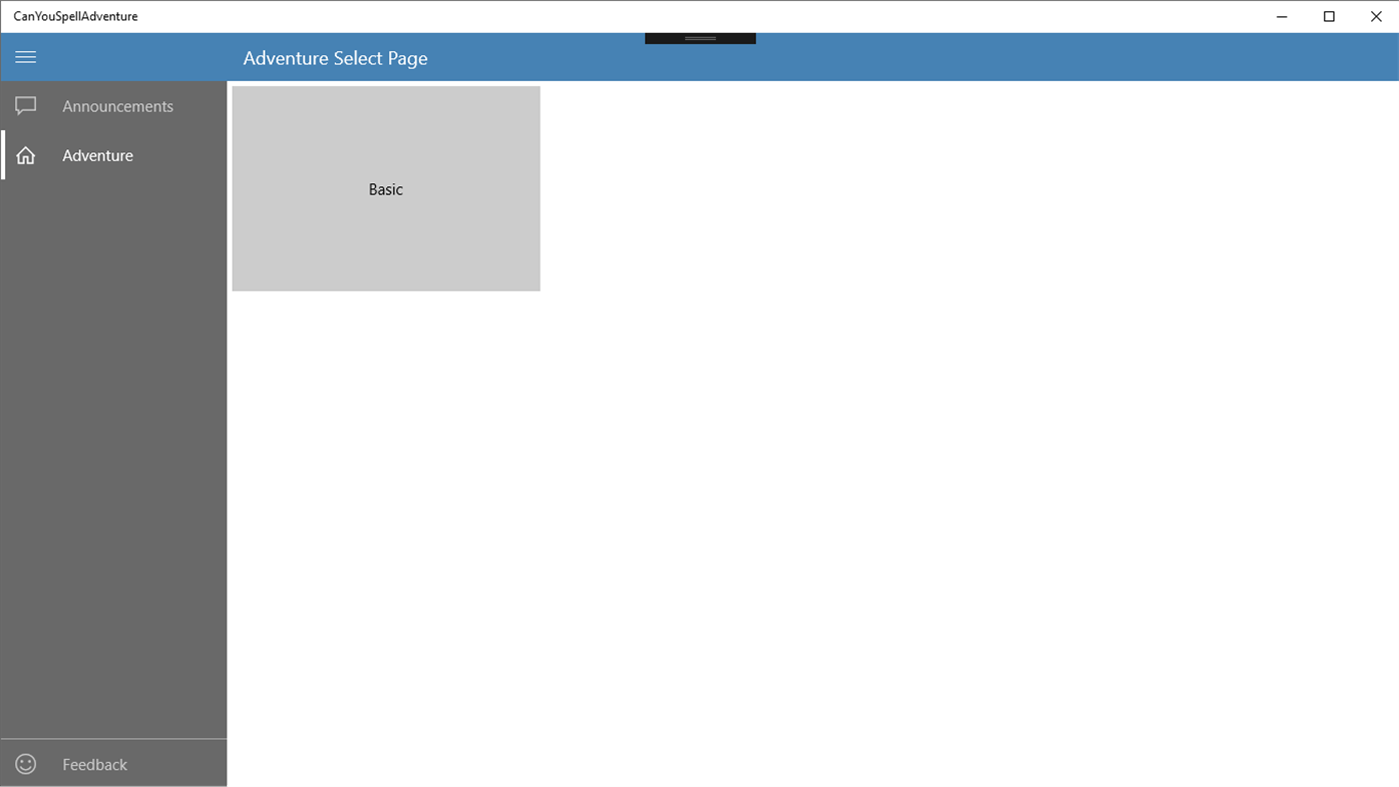Click the Adventure label in the sidebar
This screenshot has height=787, width=1399.
point(97,155)
